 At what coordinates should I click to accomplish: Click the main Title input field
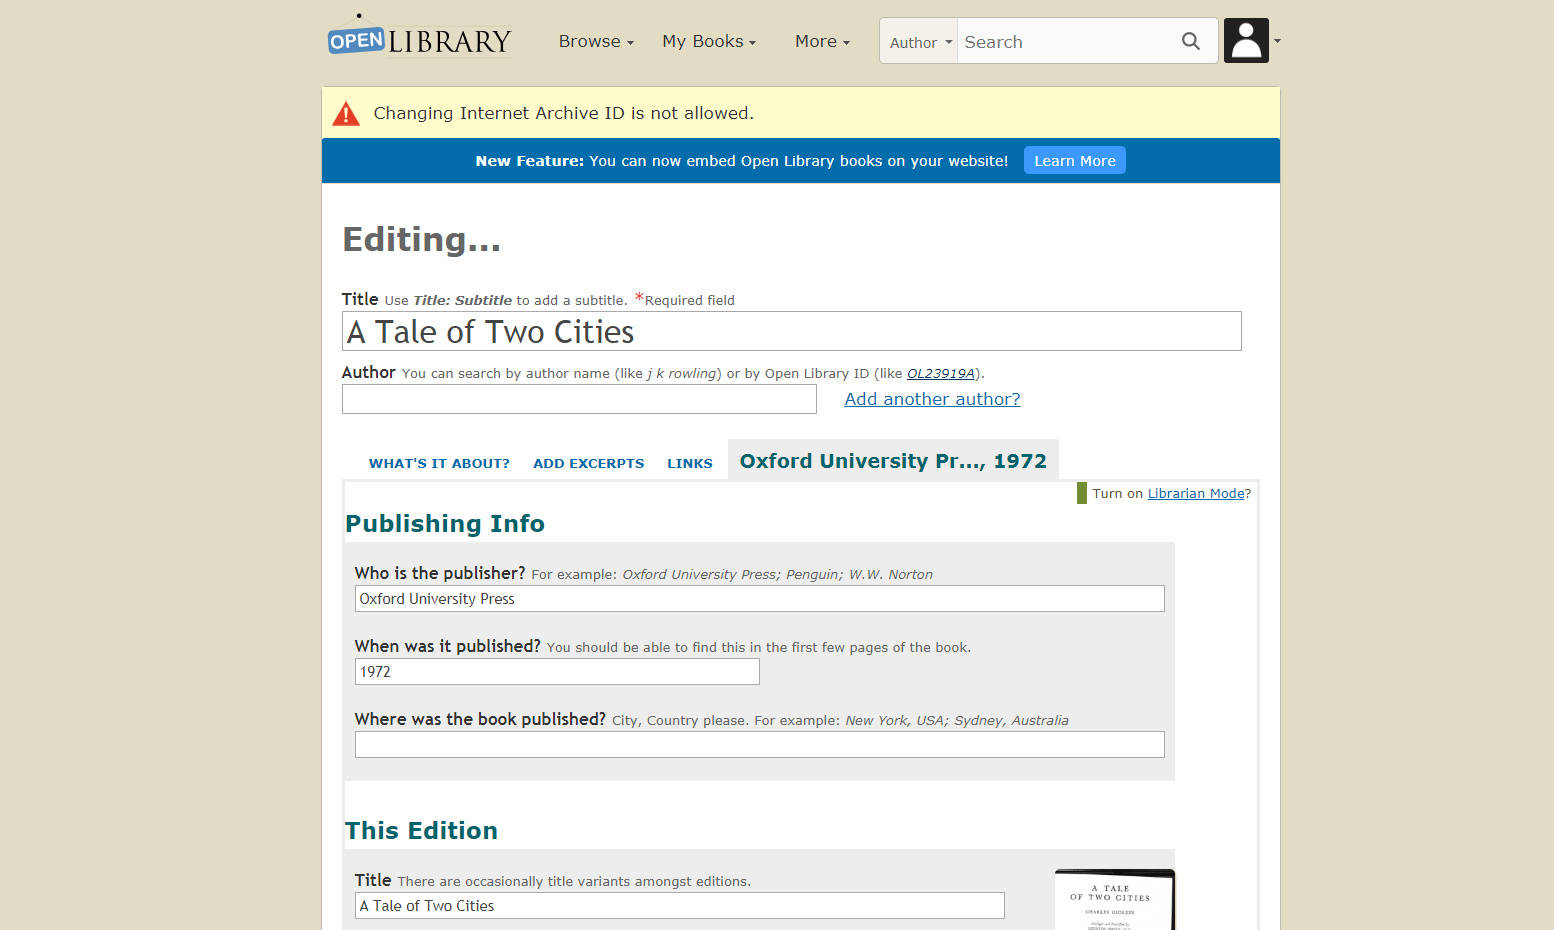pyautogui.click(x=792, y=331)
